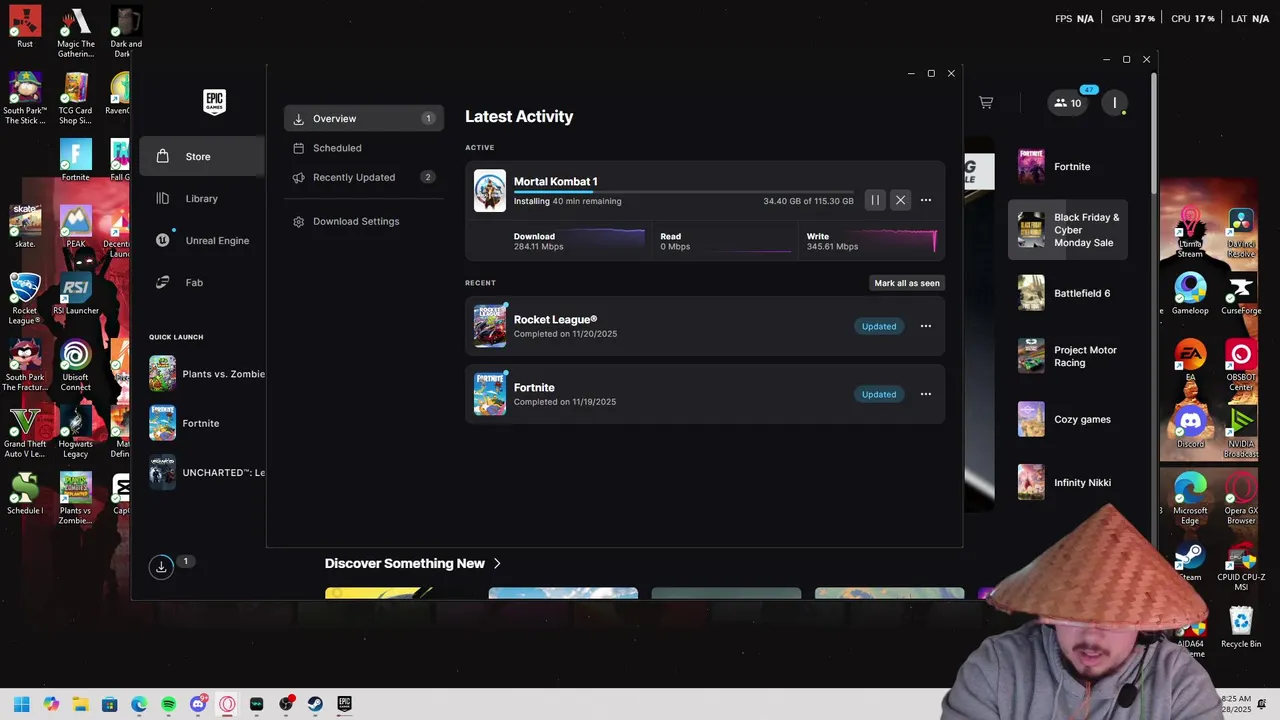Open Steam from the taskbar
1280x720 pixels.
click(x=315, y=704)
